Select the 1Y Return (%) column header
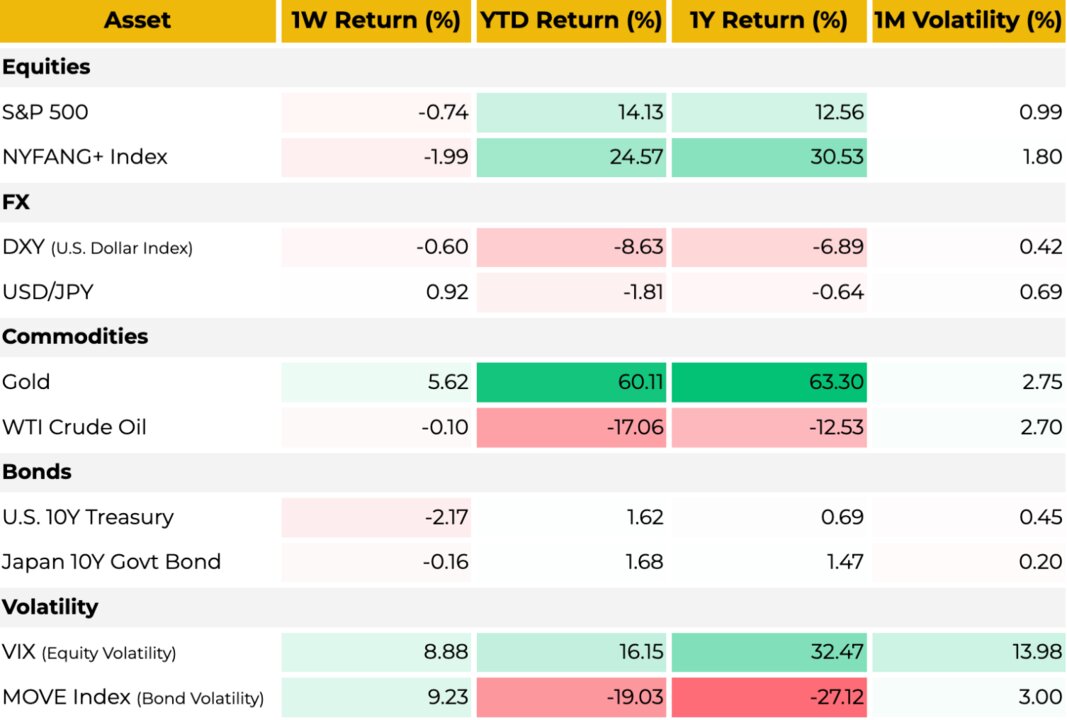Screen dimensions: 1067x720 [768, 21]
